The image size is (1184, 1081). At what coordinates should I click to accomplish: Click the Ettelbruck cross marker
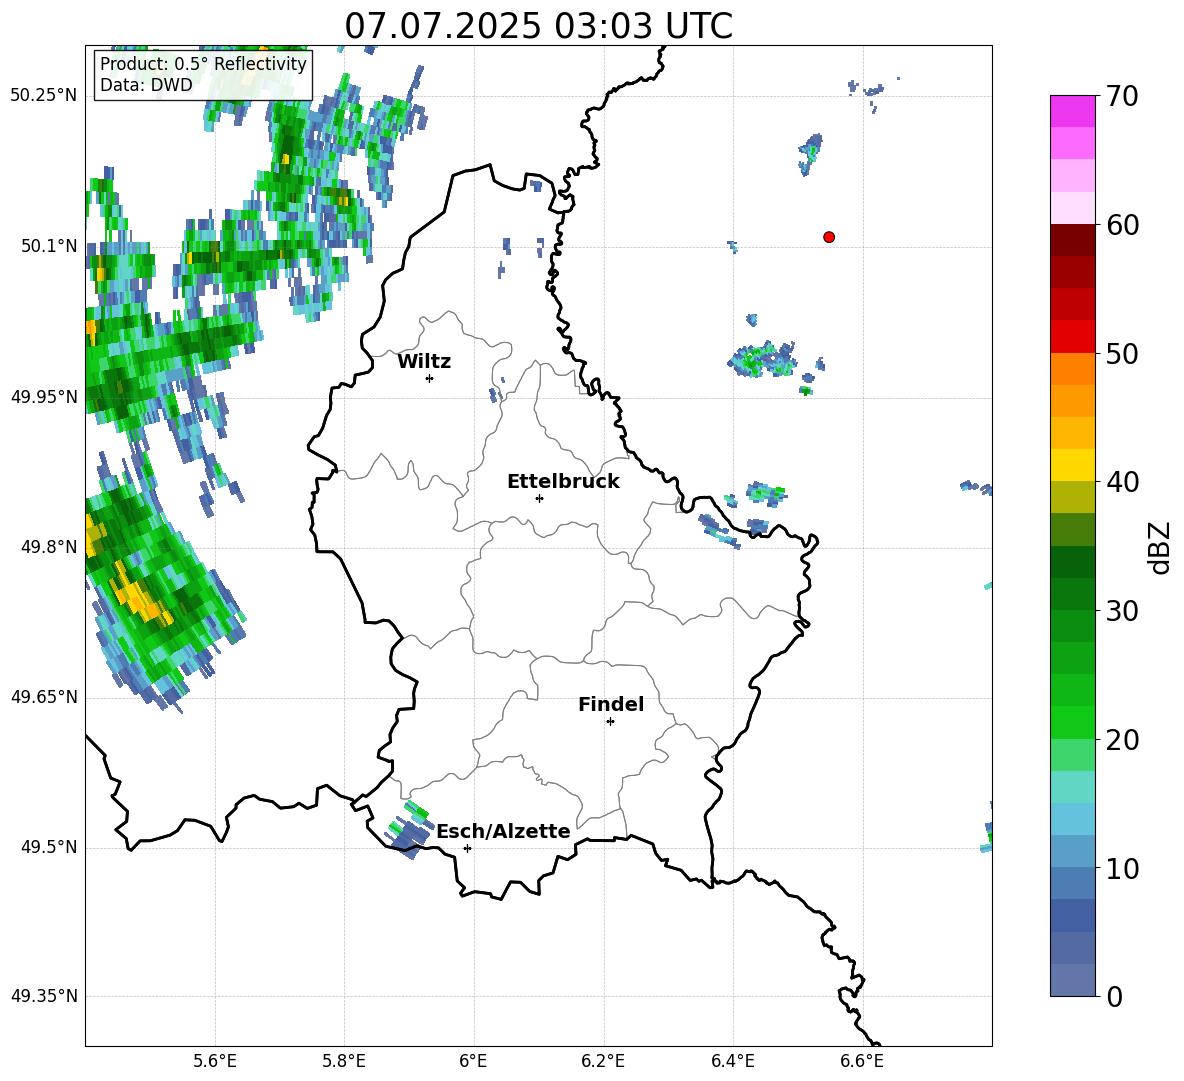tap(539, 498)
